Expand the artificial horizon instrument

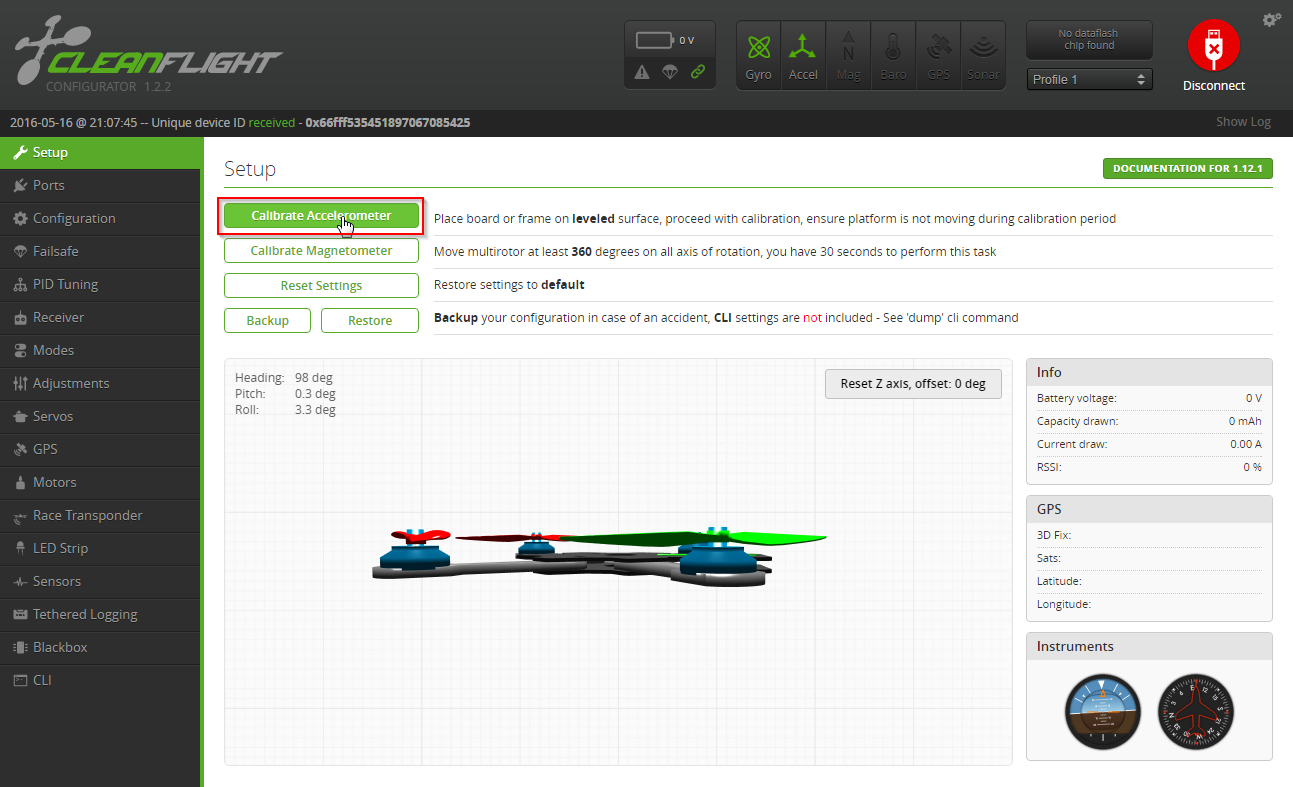(1102, 712)
